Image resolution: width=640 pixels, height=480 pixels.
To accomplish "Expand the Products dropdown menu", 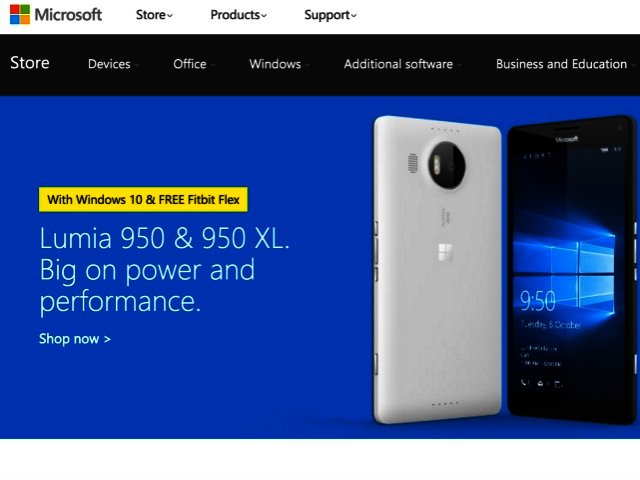I will click(238, 15).
